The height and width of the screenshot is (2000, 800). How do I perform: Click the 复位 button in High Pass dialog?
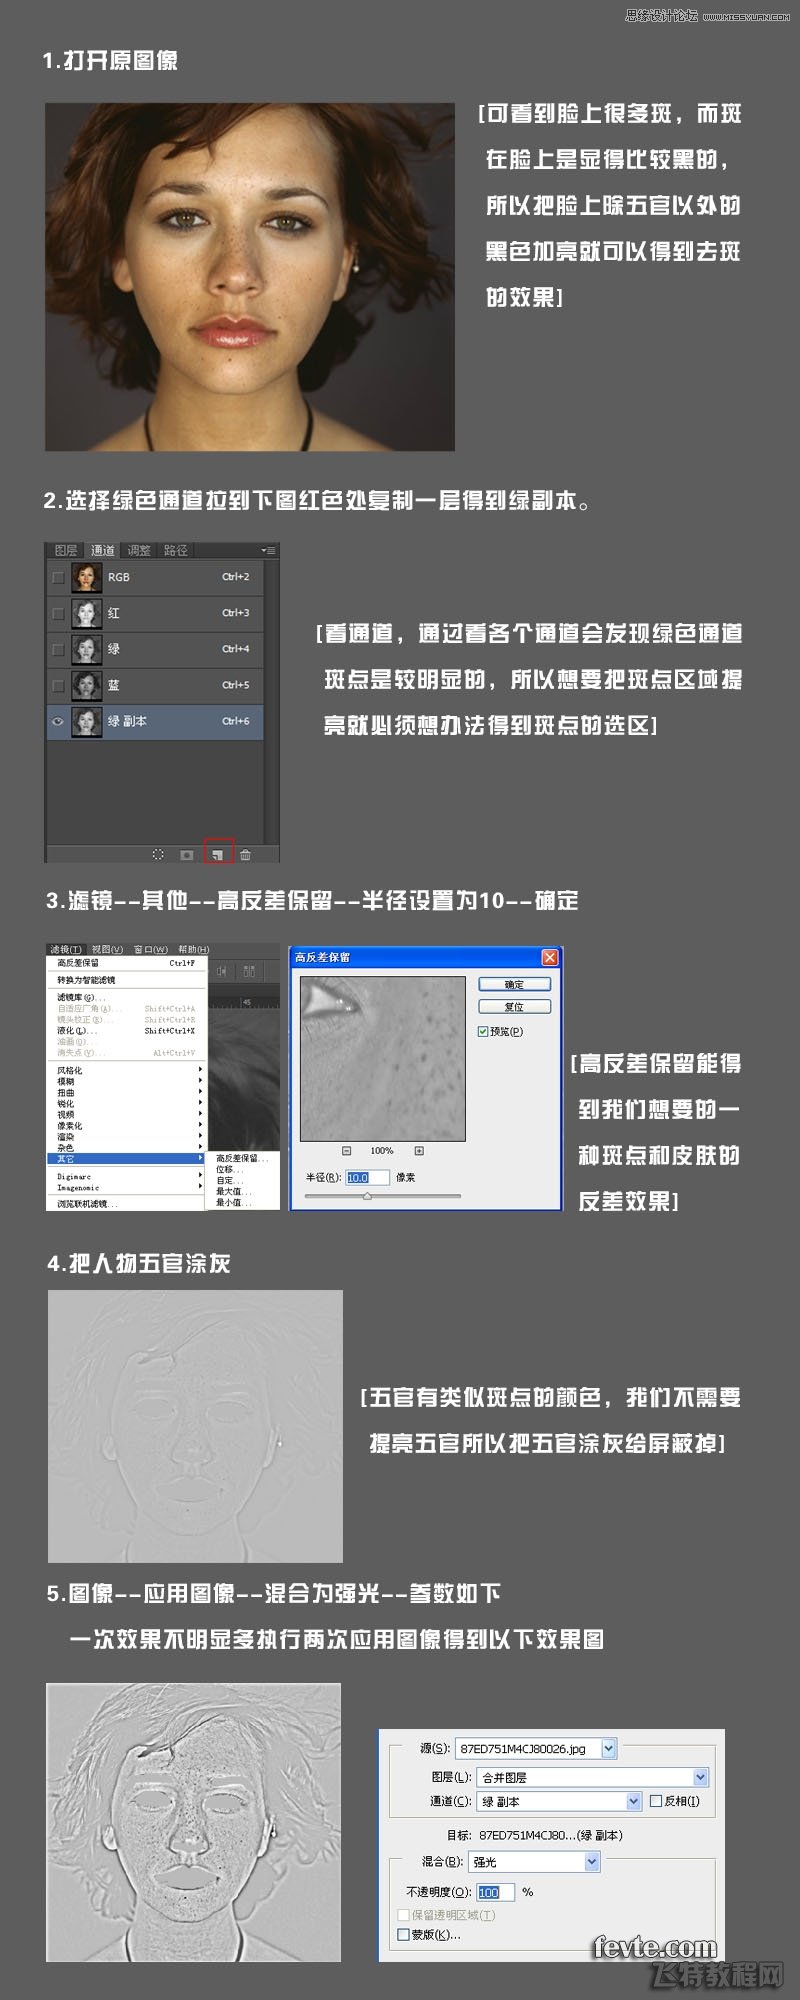pos(514,1006)
